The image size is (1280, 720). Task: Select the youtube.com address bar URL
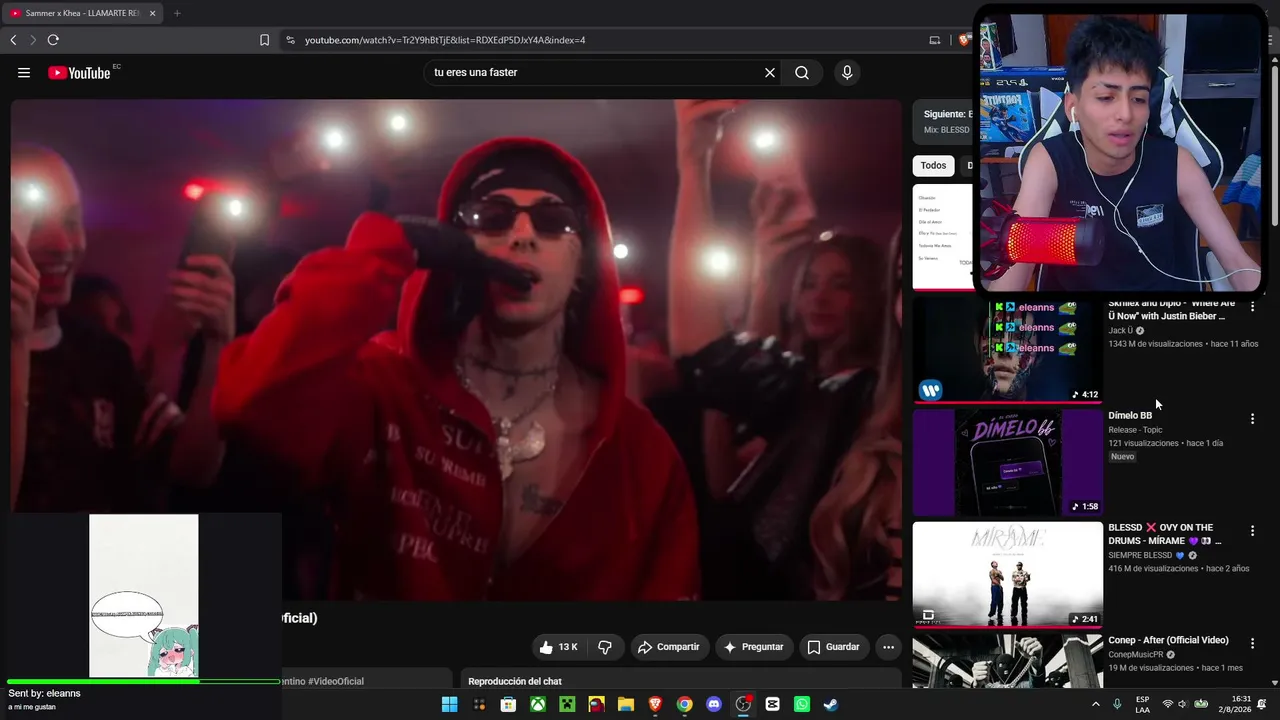(x=444, y=40)
